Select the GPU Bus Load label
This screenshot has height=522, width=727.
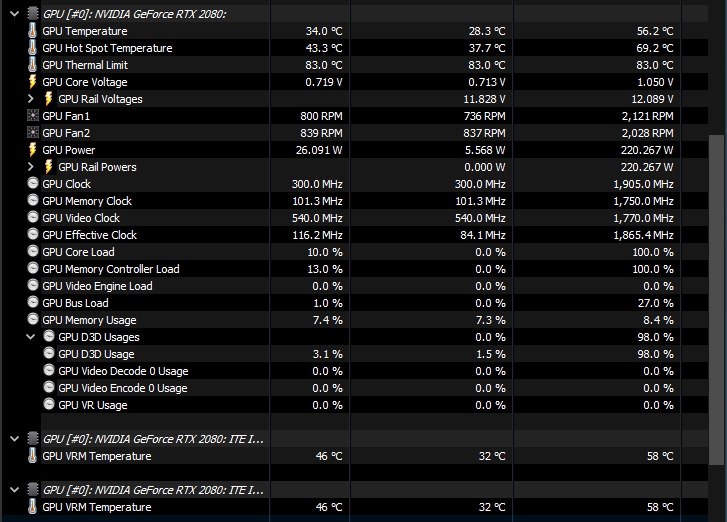(75, 303)
